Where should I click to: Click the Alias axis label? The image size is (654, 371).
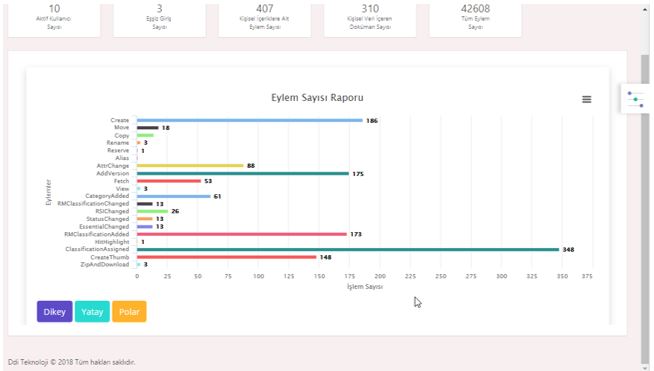coord(122,158)
